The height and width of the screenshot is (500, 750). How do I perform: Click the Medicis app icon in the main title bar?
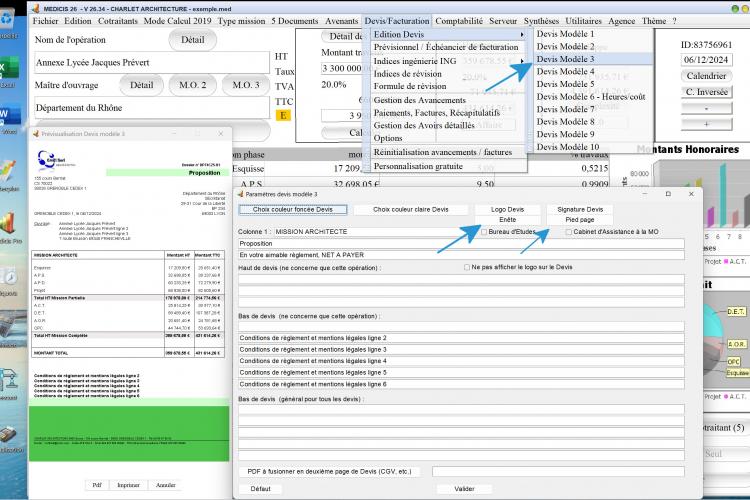tap(35, 8)
